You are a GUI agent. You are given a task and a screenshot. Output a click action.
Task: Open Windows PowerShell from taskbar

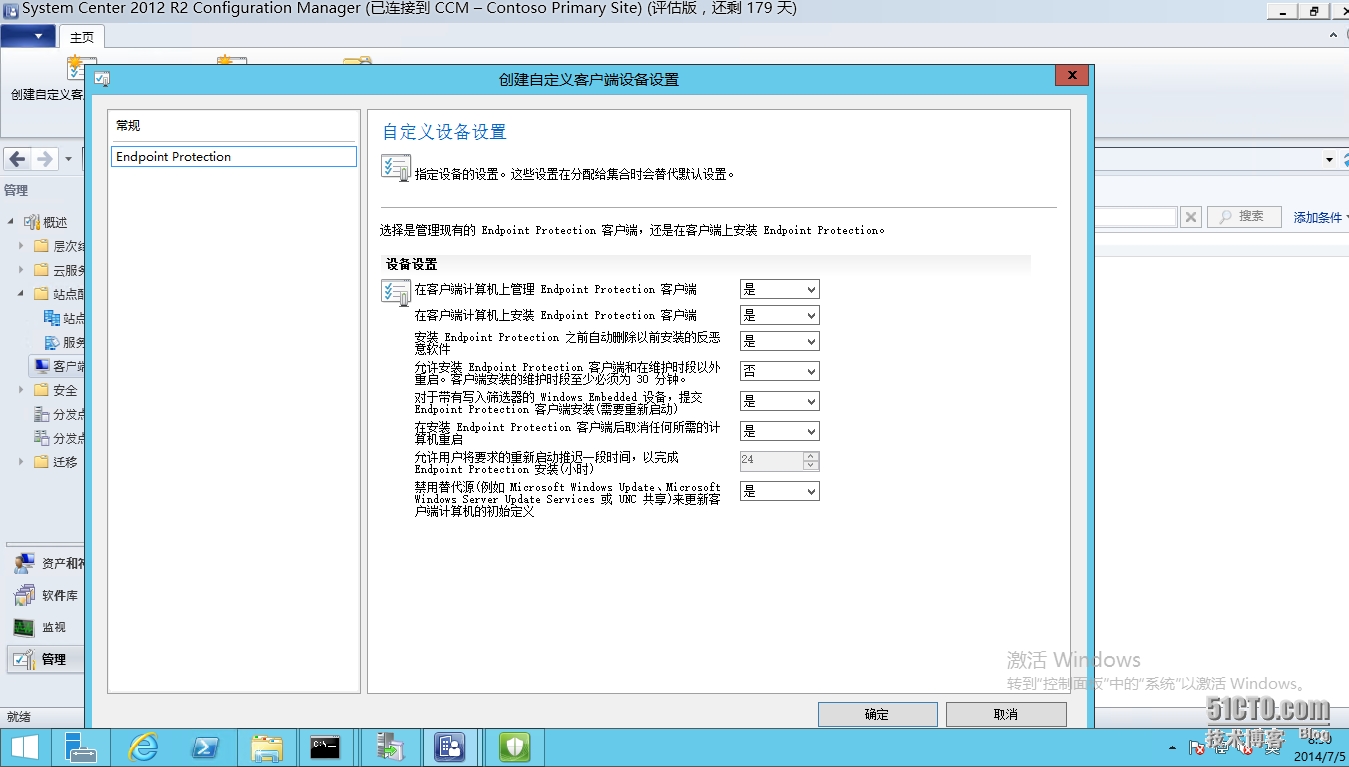(x=206, y=748)
